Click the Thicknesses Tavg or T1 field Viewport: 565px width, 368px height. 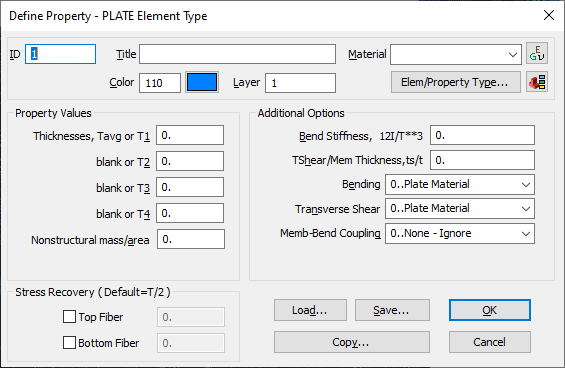point(190,135)
